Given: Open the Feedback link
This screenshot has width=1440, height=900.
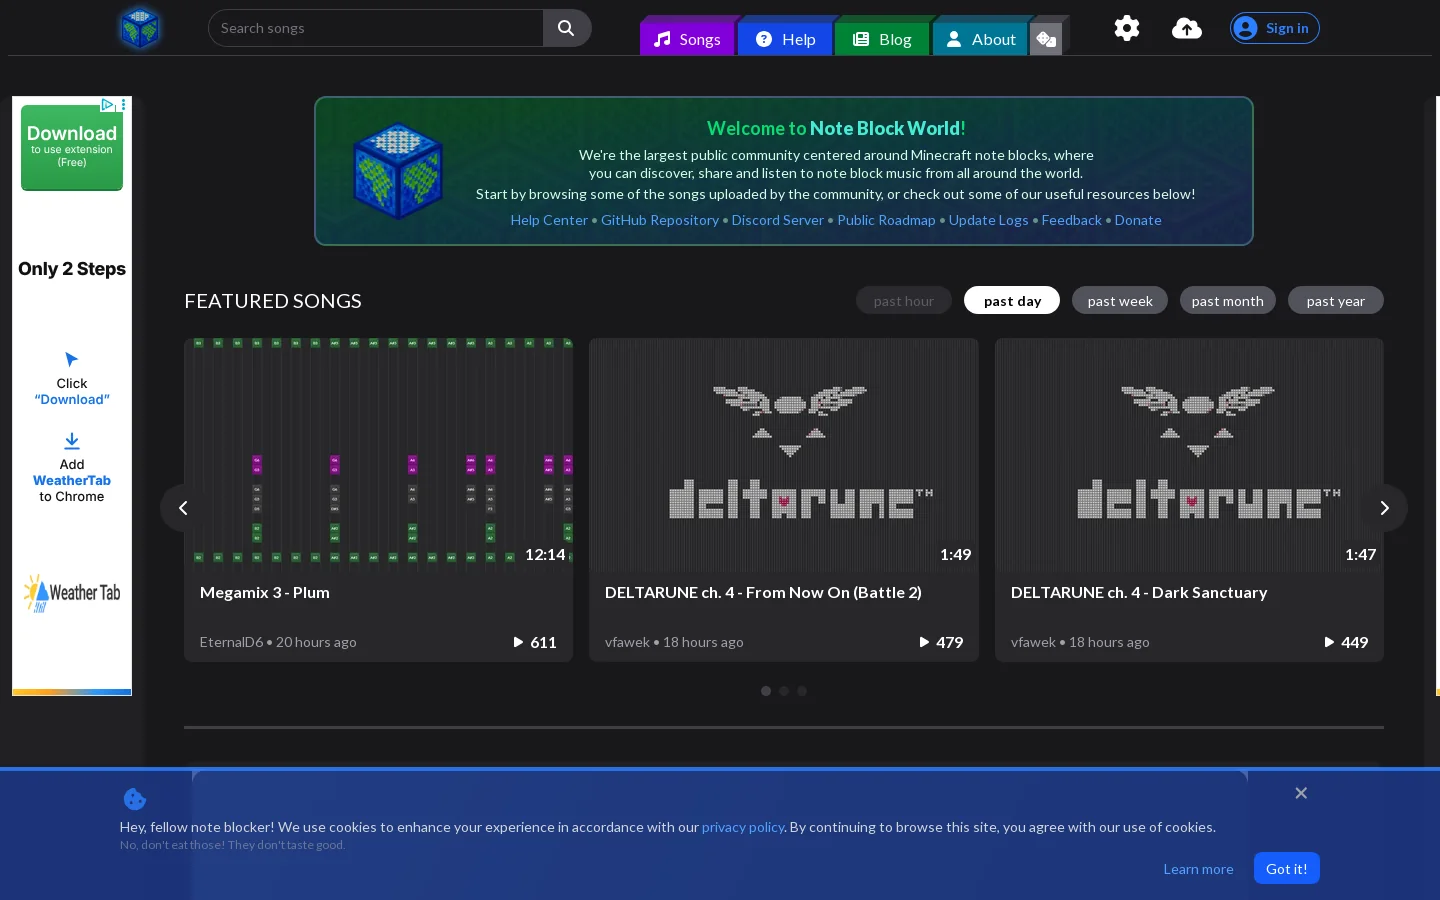Looking at the screenshot, I should [1071, 220].
